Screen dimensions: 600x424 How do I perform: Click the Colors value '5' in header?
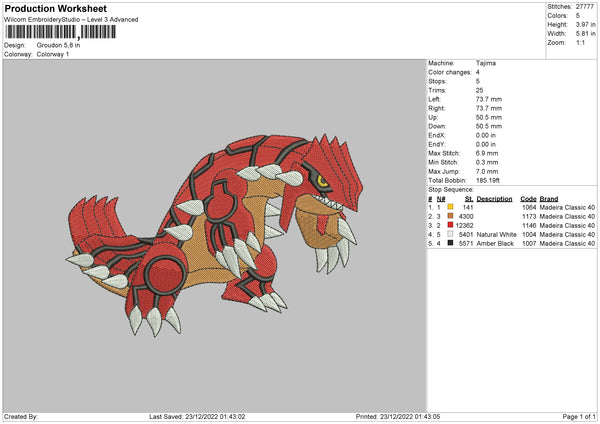pos(578,16)
